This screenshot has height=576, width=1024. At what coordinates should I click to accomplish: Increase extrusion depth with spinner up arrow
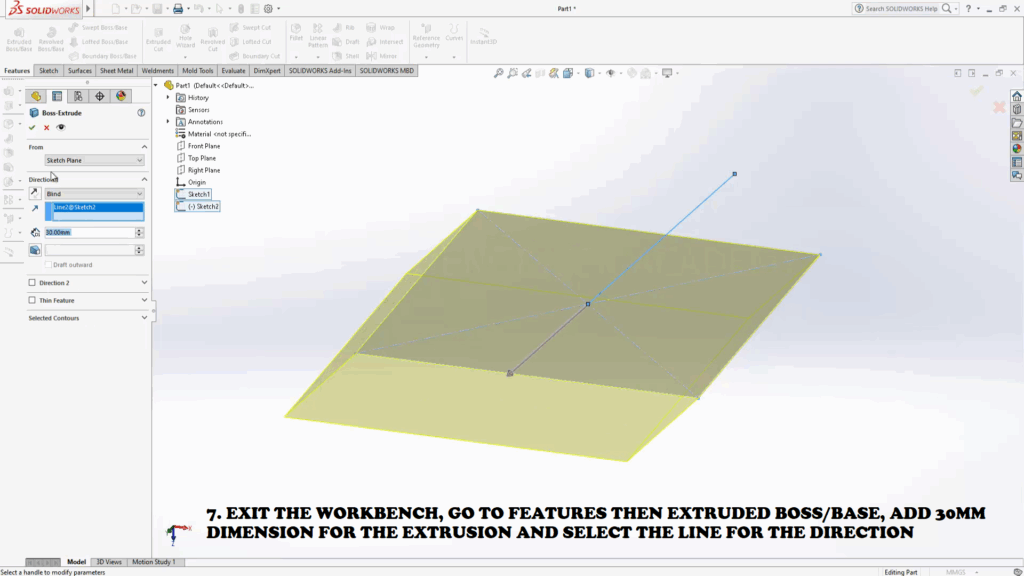pyautogui.click(x=139, y=229)
